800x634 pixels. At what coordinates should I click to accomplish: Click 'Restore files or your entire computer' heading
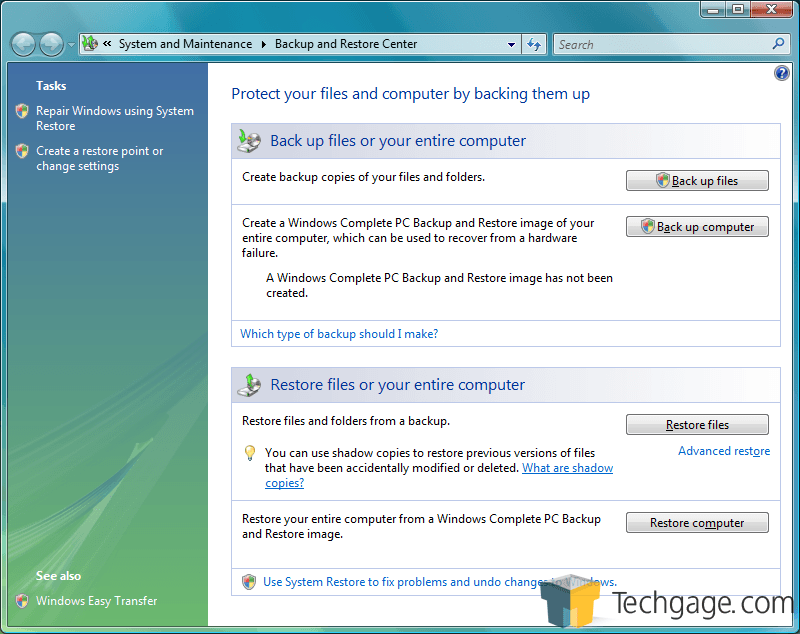[397, 385]
